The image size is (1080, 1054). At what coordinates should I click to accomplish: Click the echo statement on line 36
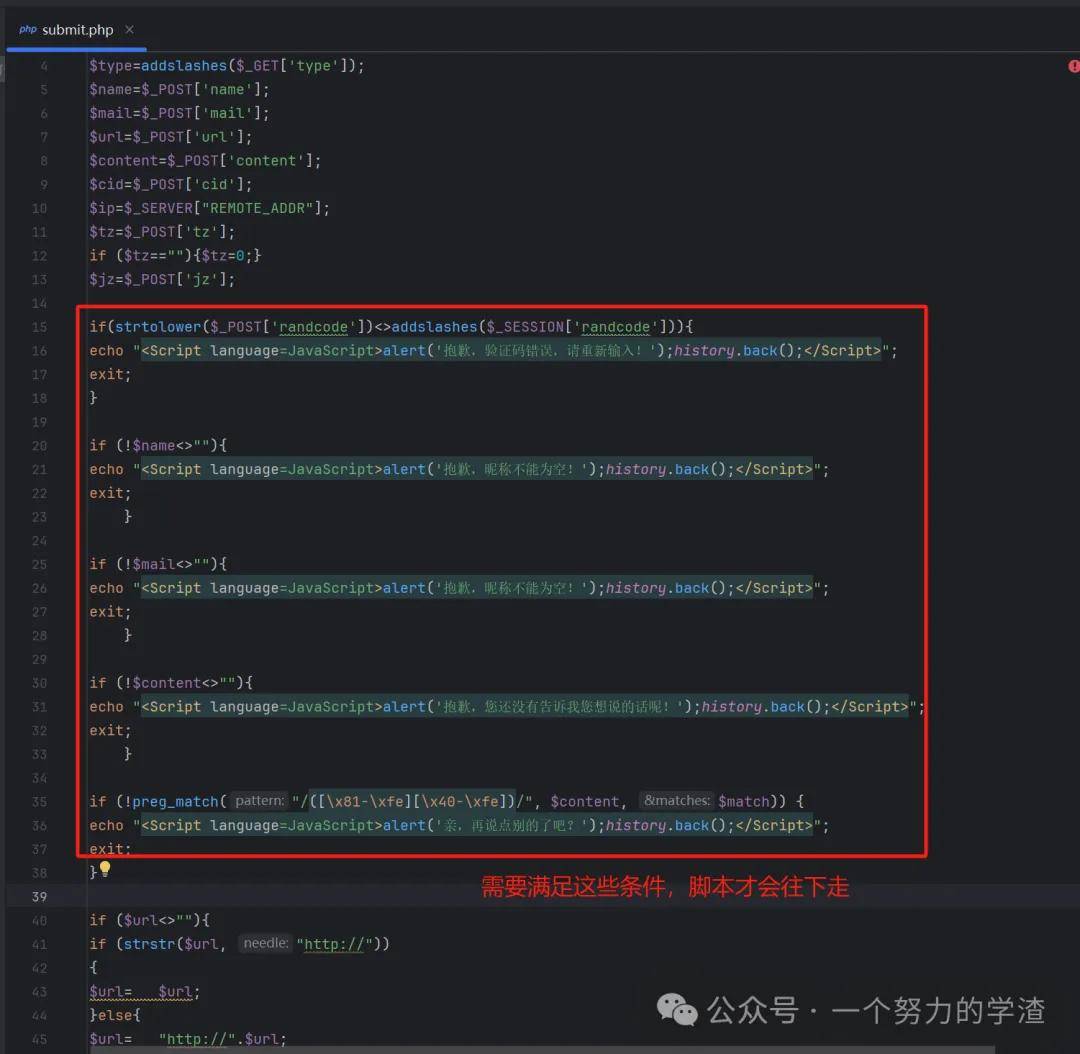459,825
